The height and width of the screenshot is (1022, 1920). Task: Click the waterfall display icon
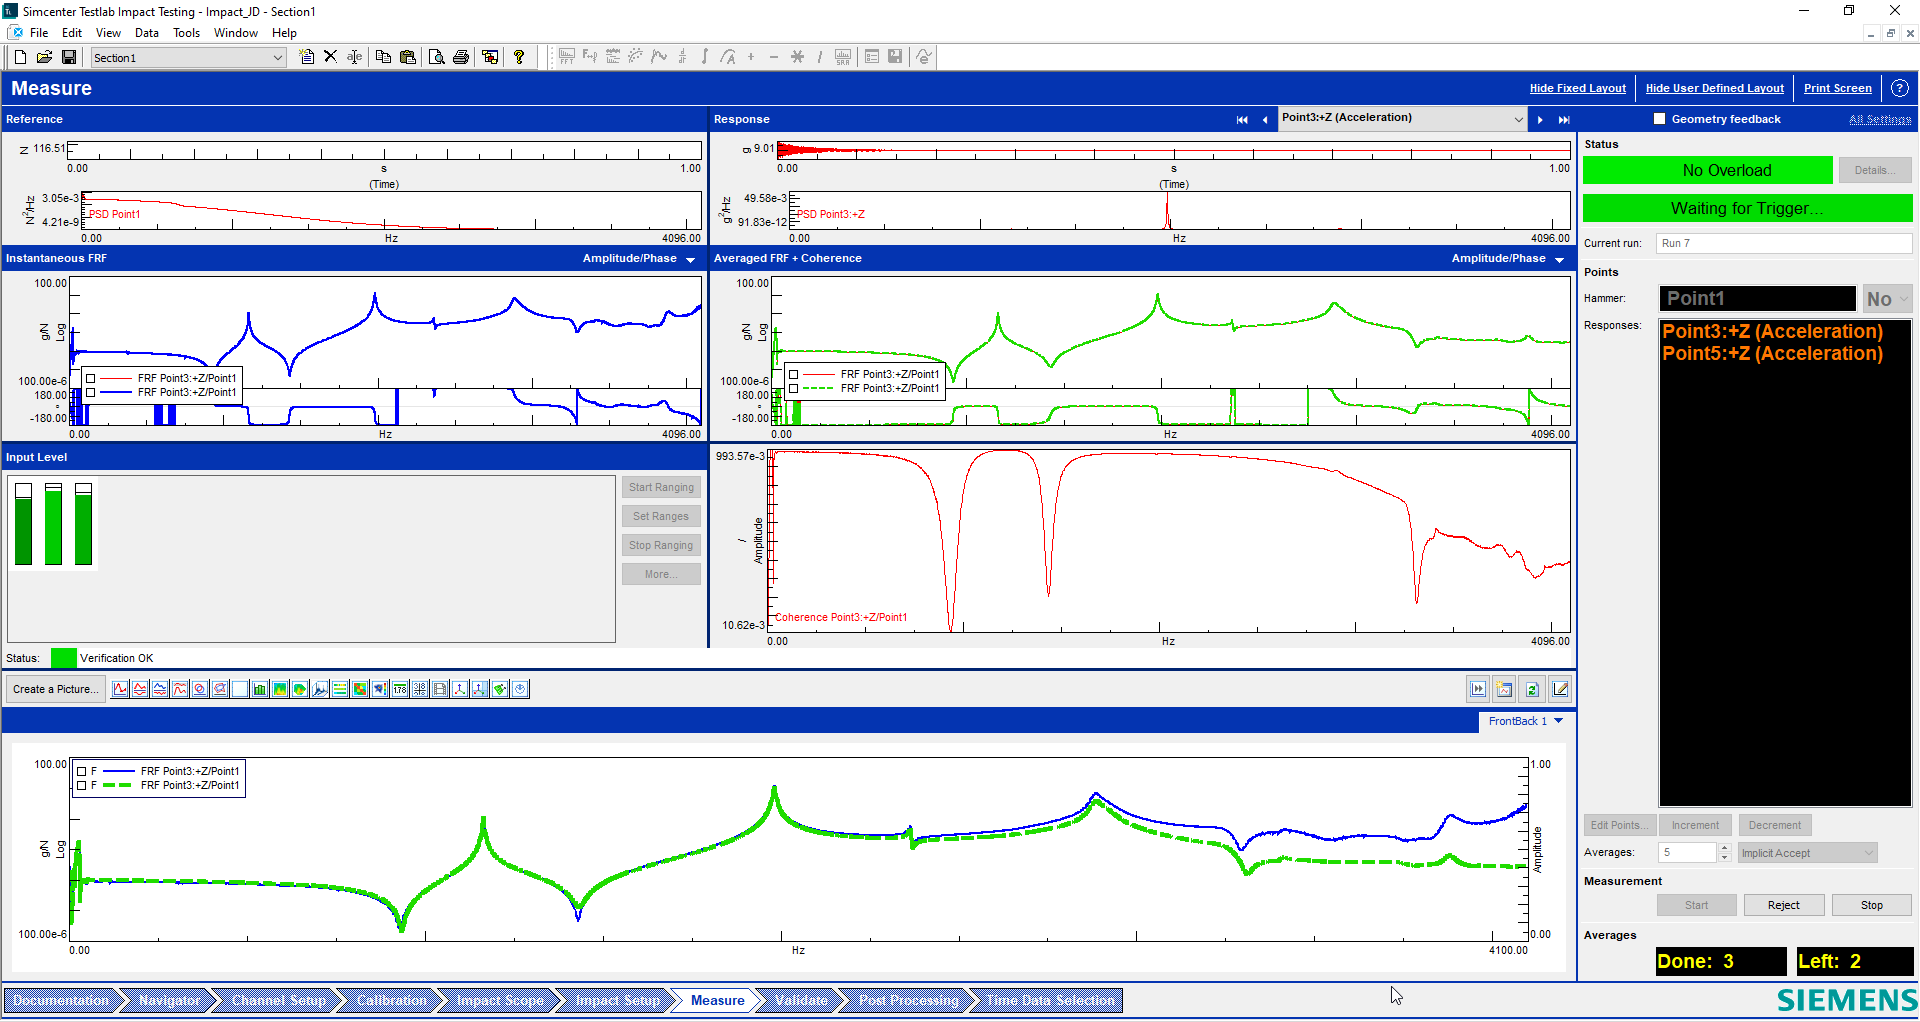click(320, 689)
